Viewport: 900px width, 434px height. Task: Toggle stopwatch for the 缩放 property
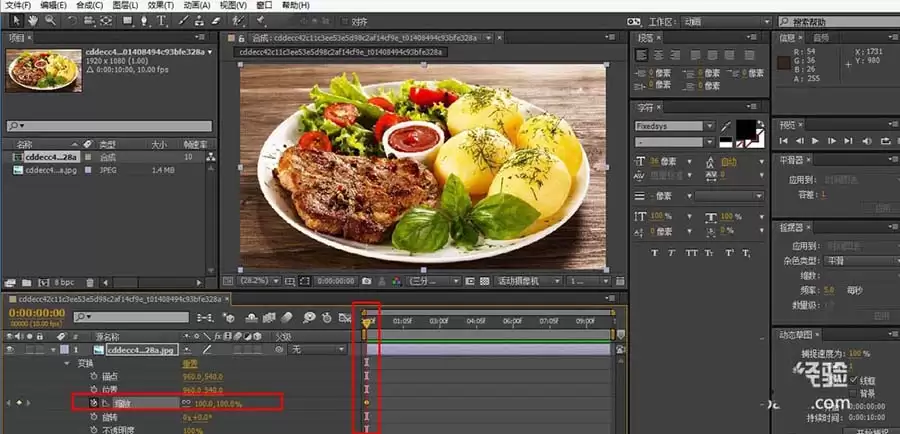[94, 403]
